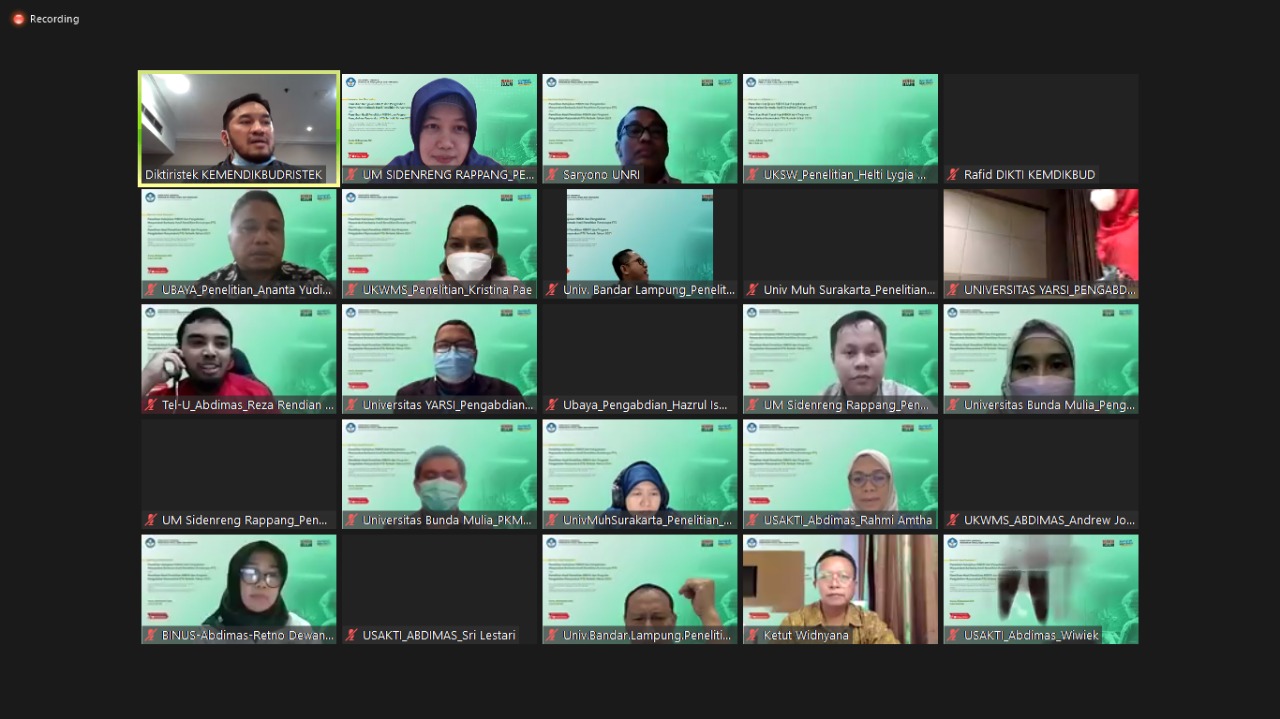Click muted mic icon for UKWMS_ABDIMAS_Andrew

coord(953,521)
